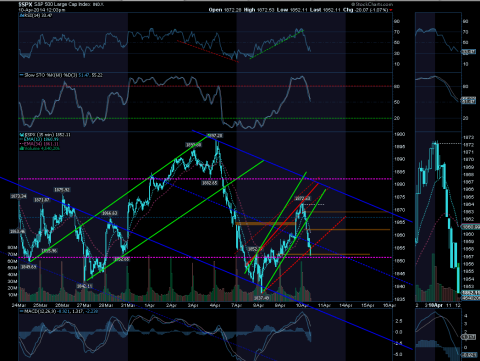Click the 1897.28 peak price label
480x361 pixels.
point(215,136)
